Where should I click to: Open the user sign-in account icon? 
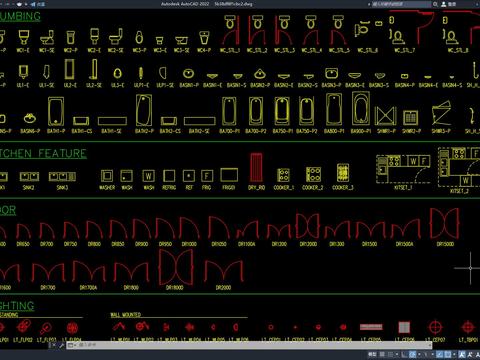[444, 4]
